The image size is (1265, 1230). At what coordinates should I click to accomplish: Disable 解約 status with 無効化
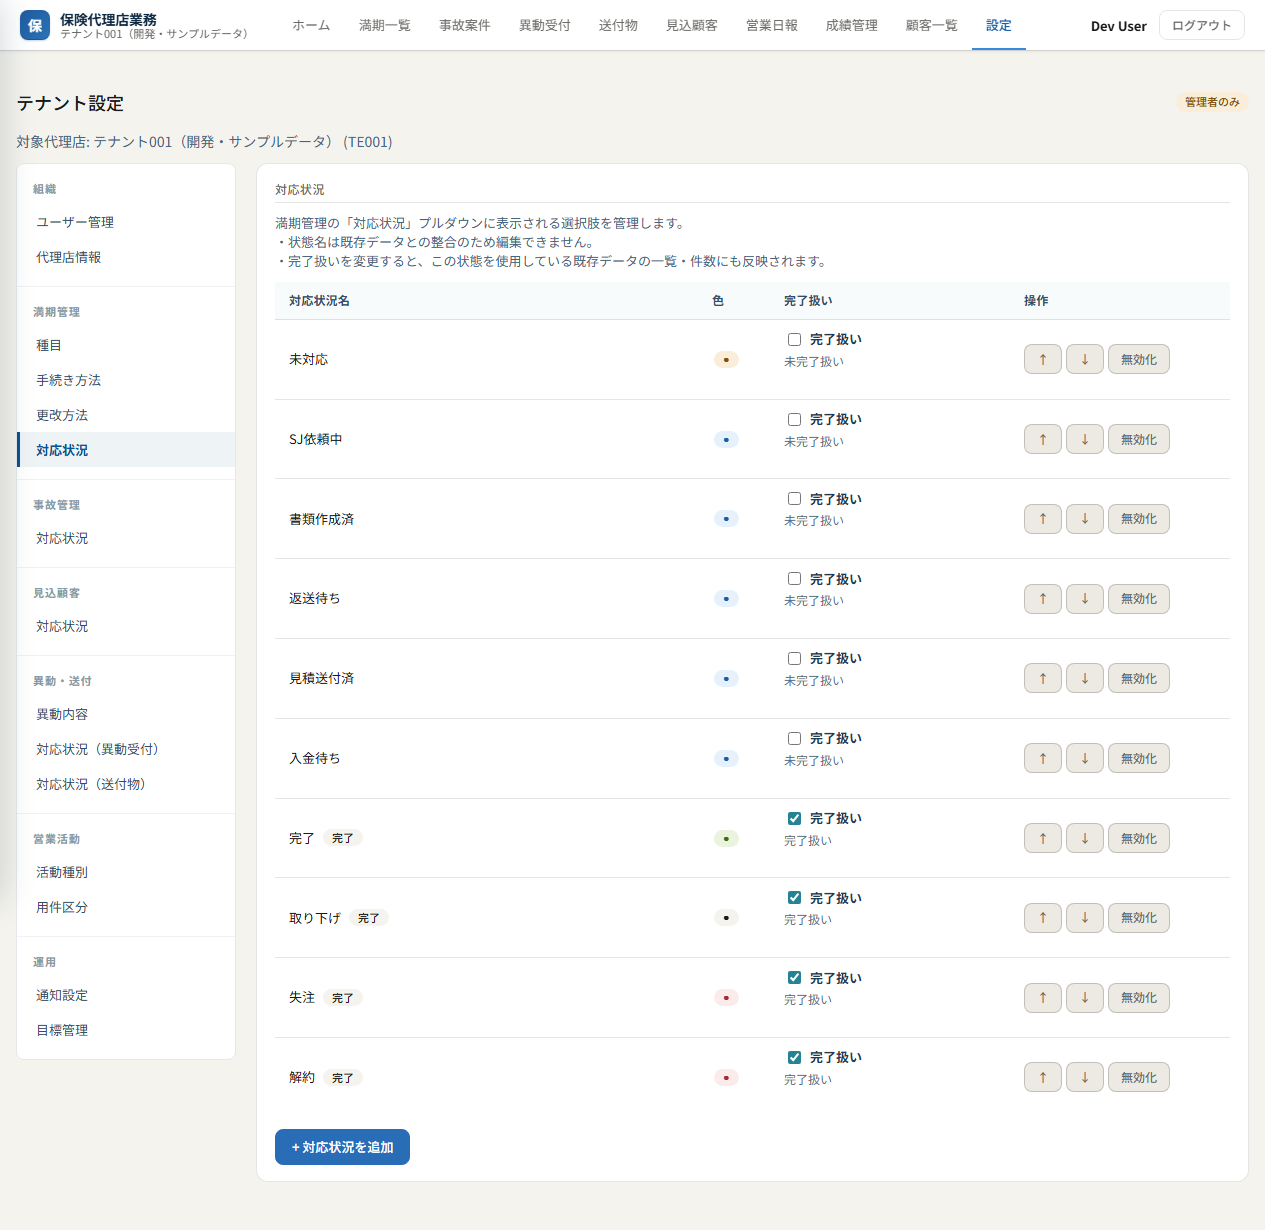click(x=1139, y=1077)
